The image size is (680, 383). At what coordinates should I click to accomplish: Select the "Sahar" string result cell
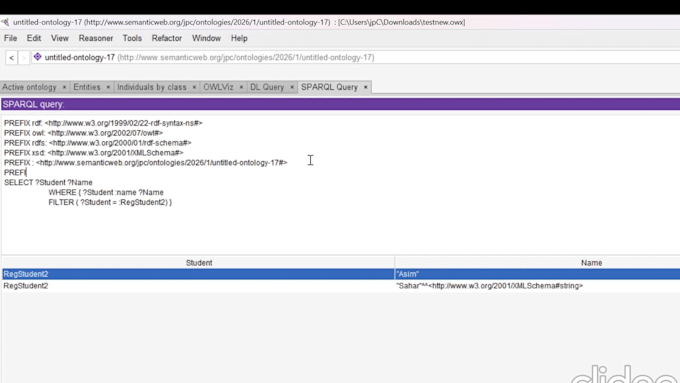pyautogui.click(x=537, y=286)
